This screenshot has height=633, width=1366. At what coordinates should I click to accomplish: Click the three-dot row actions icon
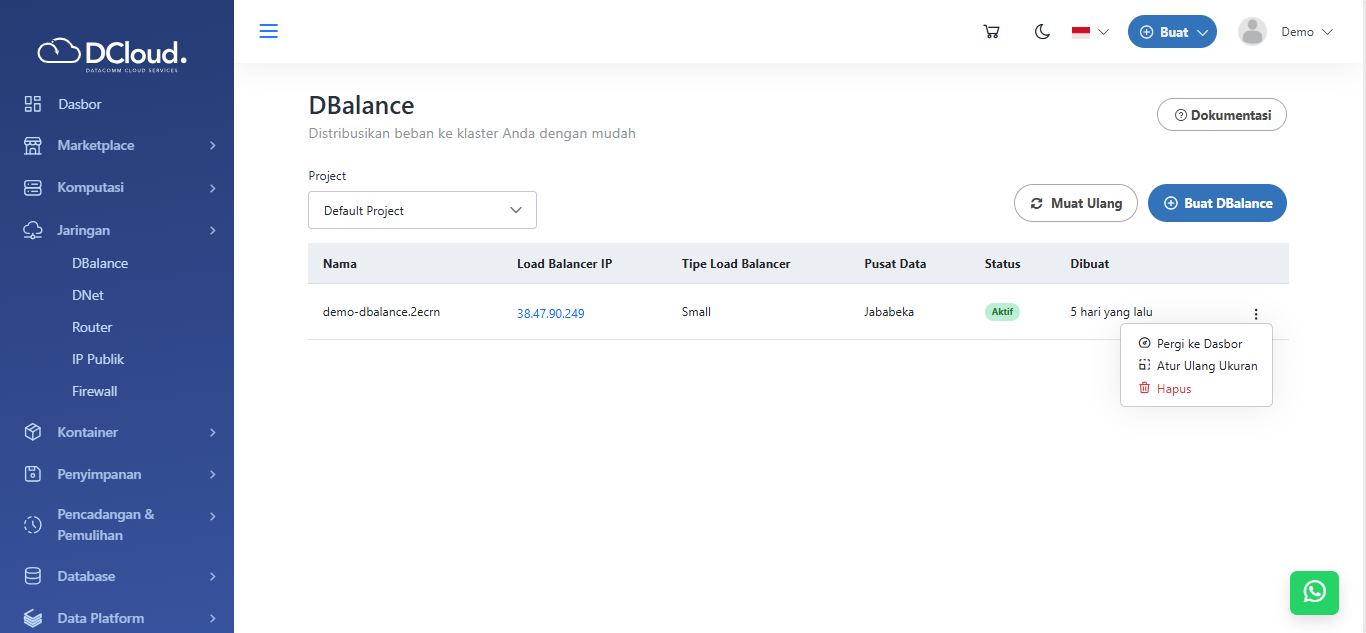(x=1256, y=314)
